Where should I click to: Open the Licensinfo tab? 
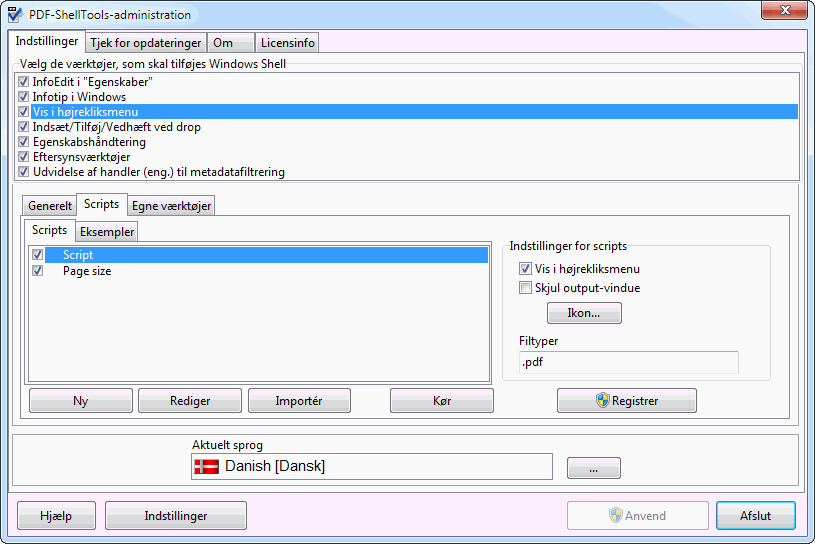(x=287, y=43)
